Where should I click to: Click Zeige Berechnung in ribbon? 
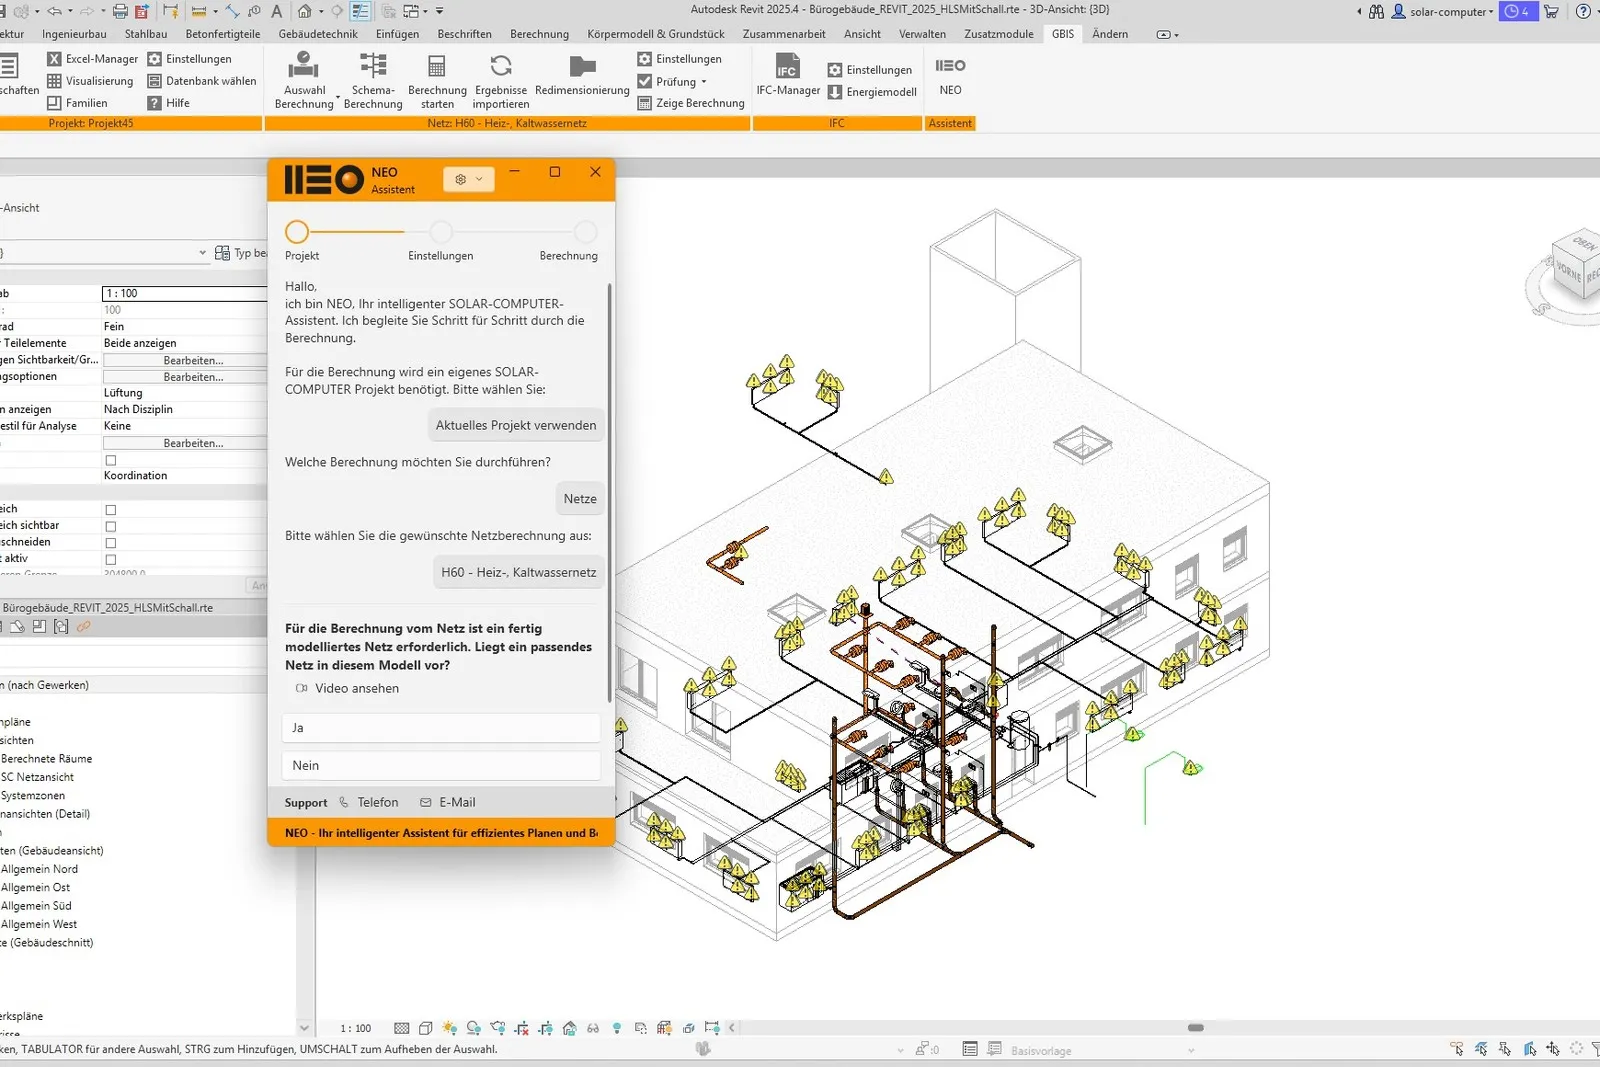coord(691,103)
